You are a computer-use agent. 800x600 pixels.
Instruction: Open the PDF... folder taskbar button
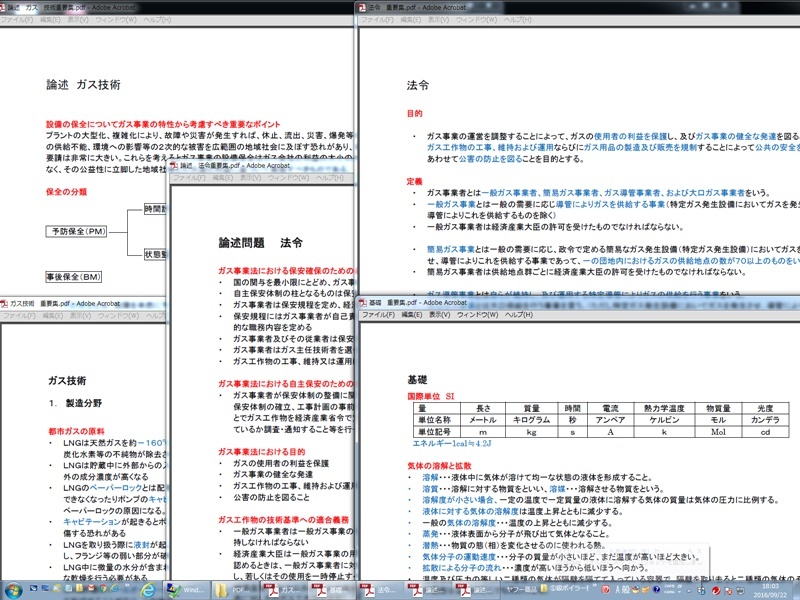coord(235,590)
